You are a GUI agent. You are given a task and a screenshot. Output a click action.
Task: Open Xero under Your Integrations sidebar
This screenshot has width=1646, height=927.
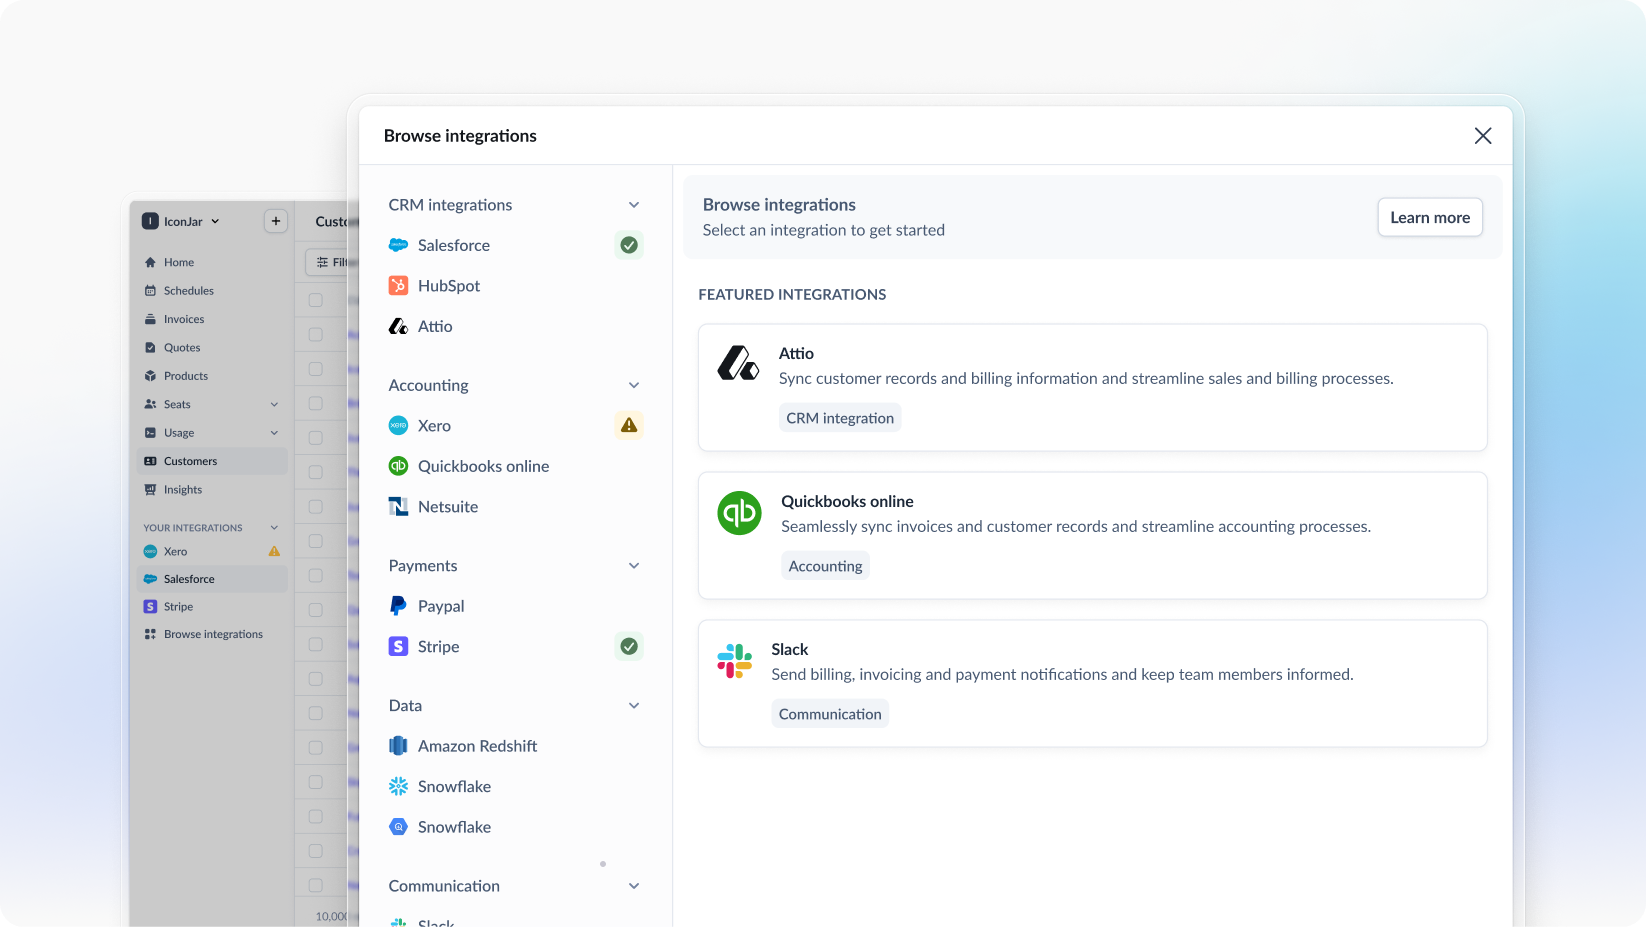[212, 551]
